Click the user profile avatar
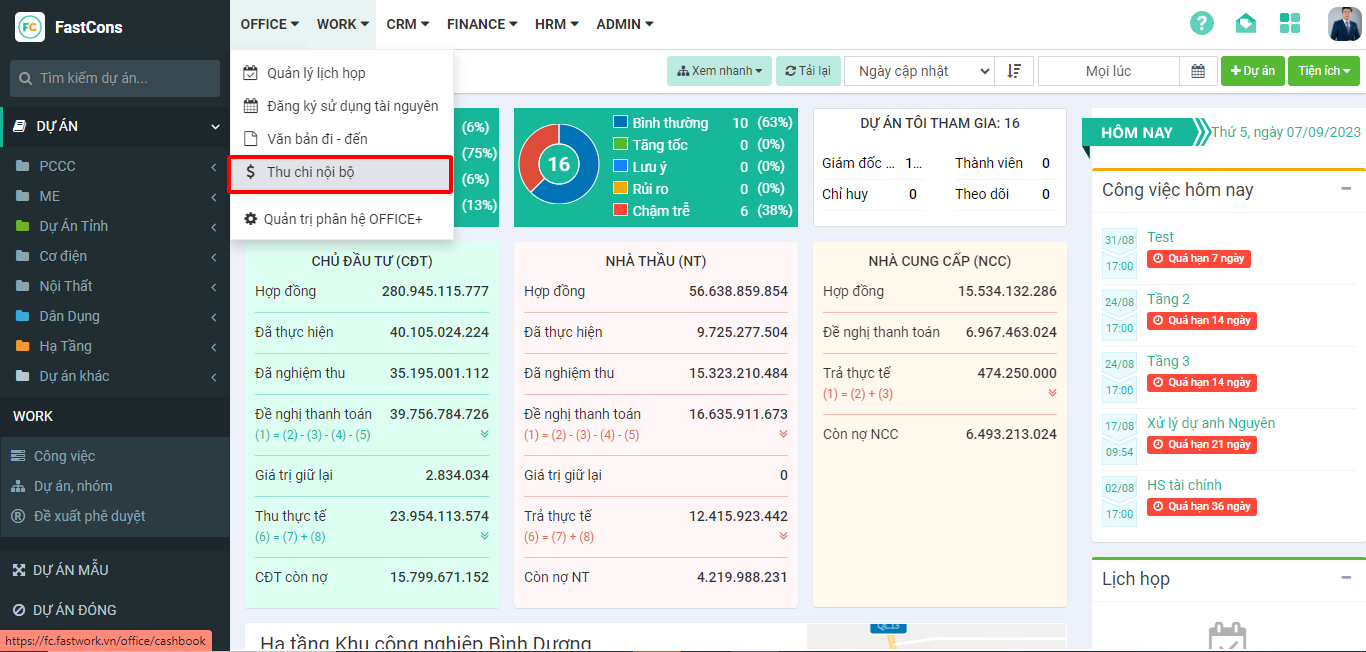 [x=1344, y=24]
